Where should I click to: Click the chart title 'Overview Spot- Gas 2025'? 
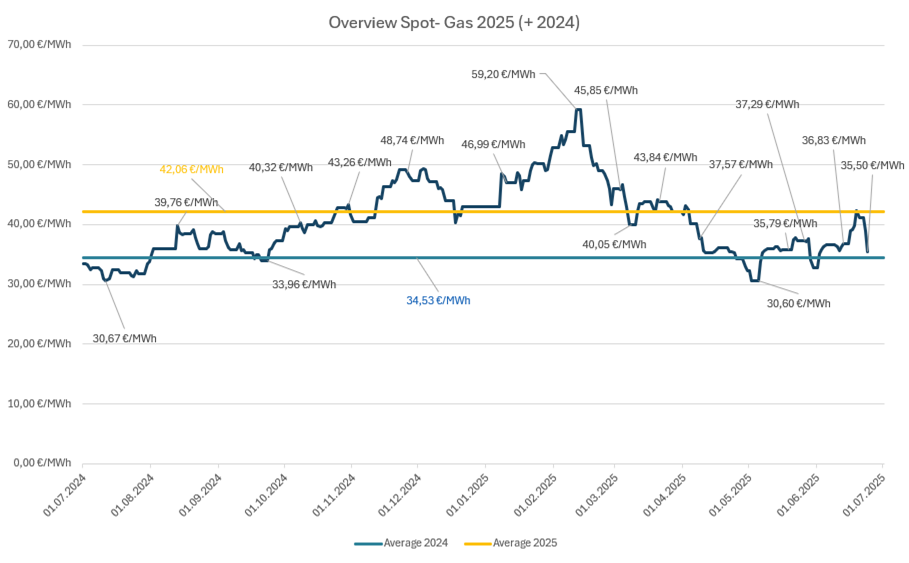[453, 22]
